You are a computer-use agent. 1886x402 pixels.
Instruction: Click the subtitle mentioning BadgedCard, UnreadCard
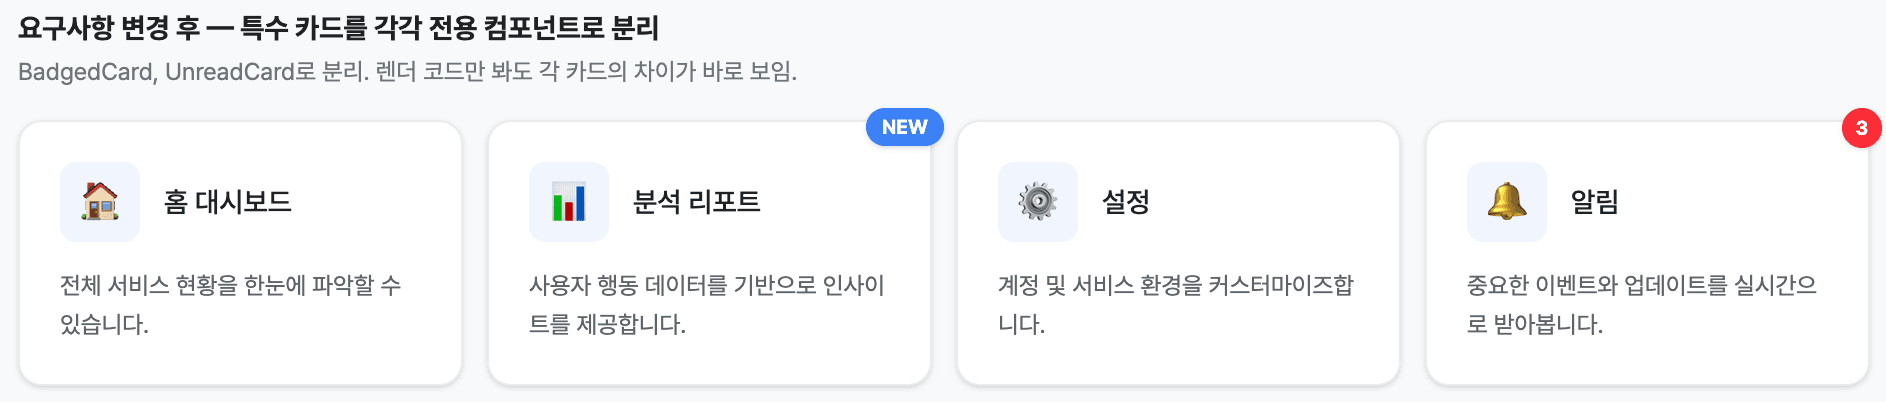pos(408,72)
